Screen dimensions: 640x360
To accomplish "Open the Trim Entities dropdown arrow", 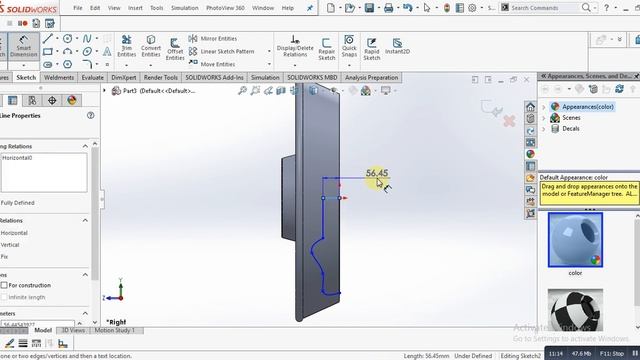I will (x=127, y=65).
